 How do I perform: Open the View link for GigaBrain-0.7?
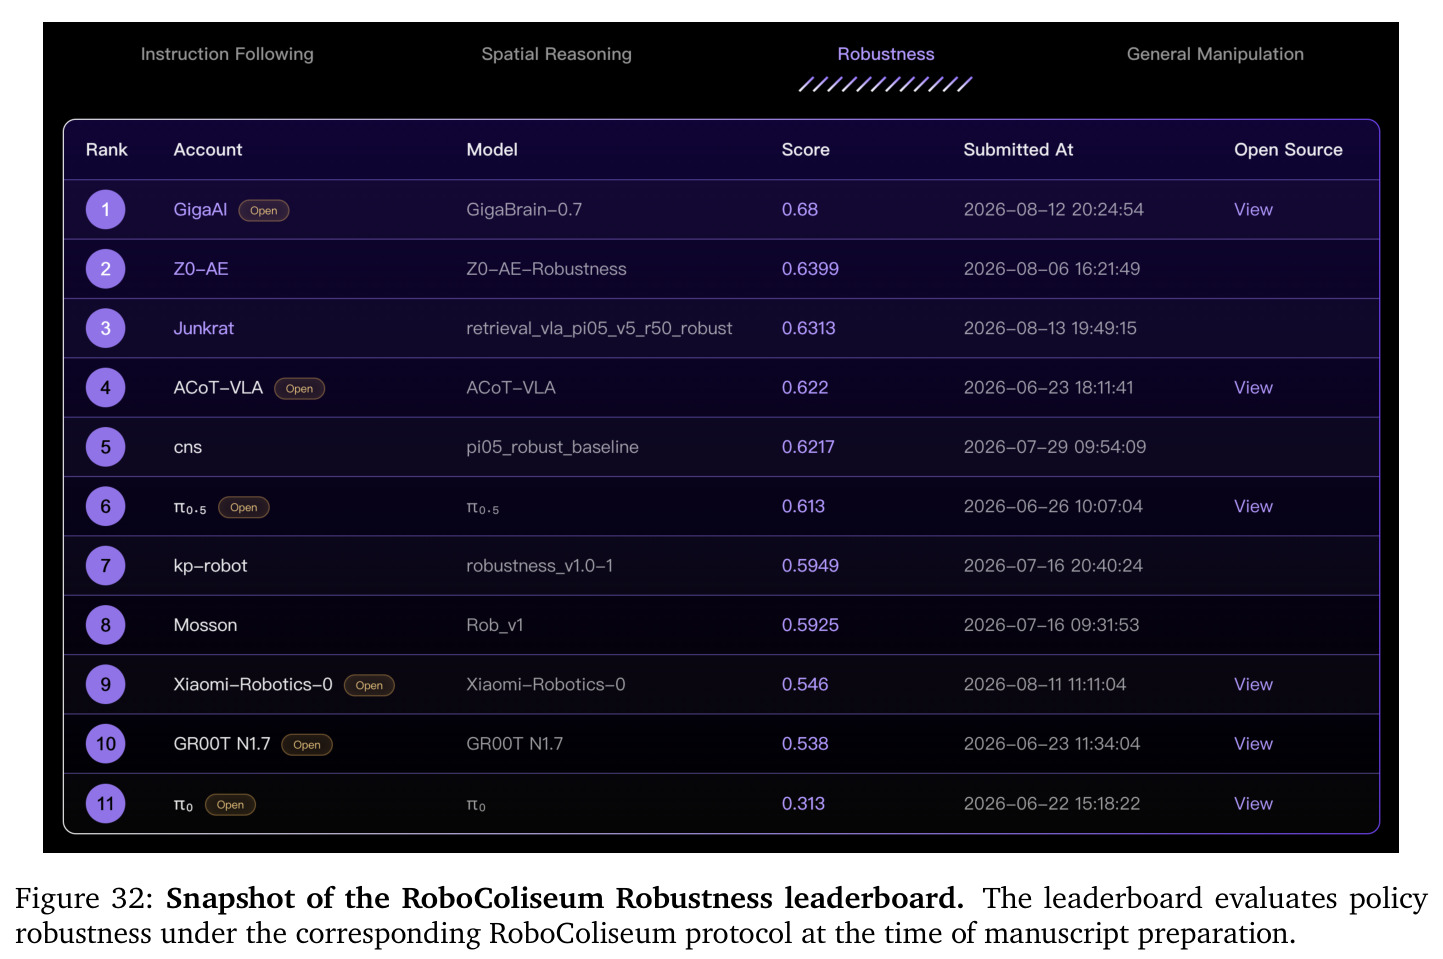(x=1253, y=210)
